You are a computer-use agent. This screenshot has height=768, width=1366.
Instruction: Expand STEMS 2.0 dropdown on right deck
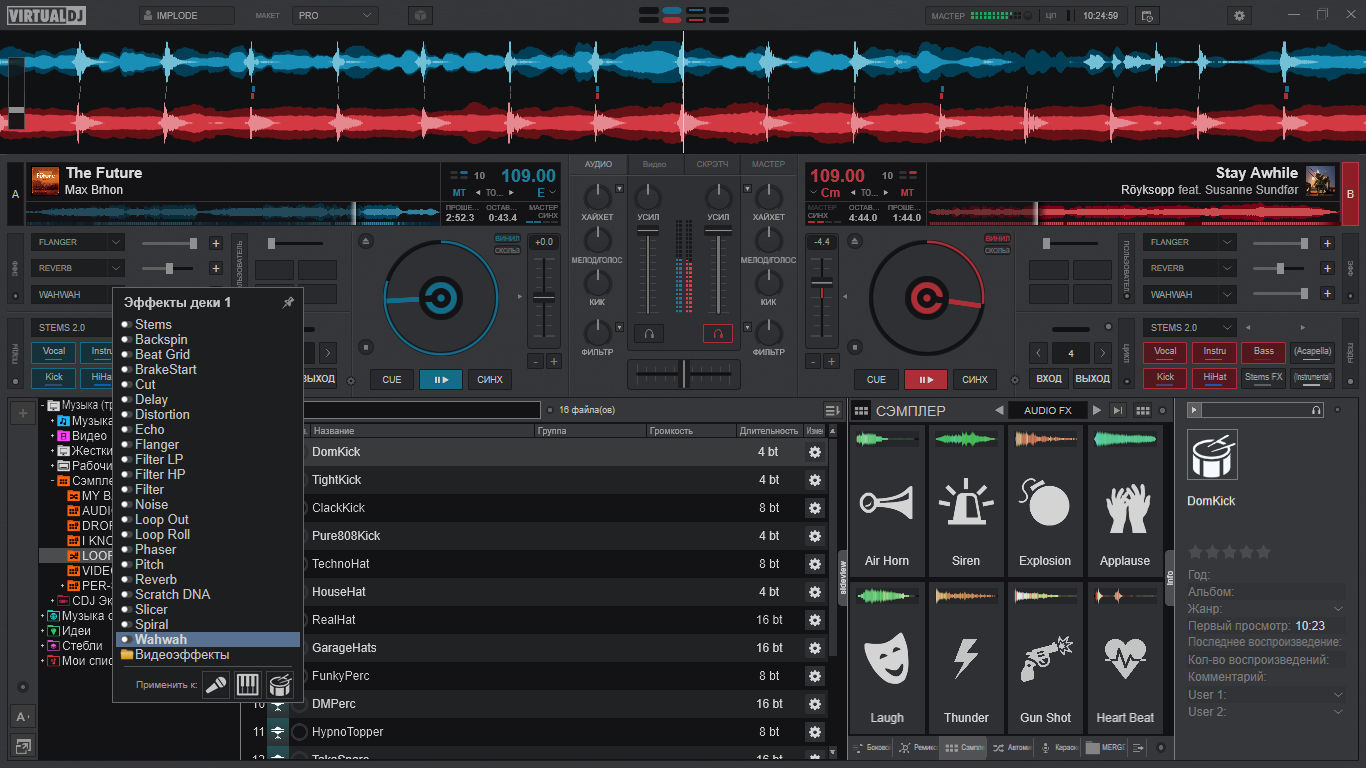[1189, 328]
